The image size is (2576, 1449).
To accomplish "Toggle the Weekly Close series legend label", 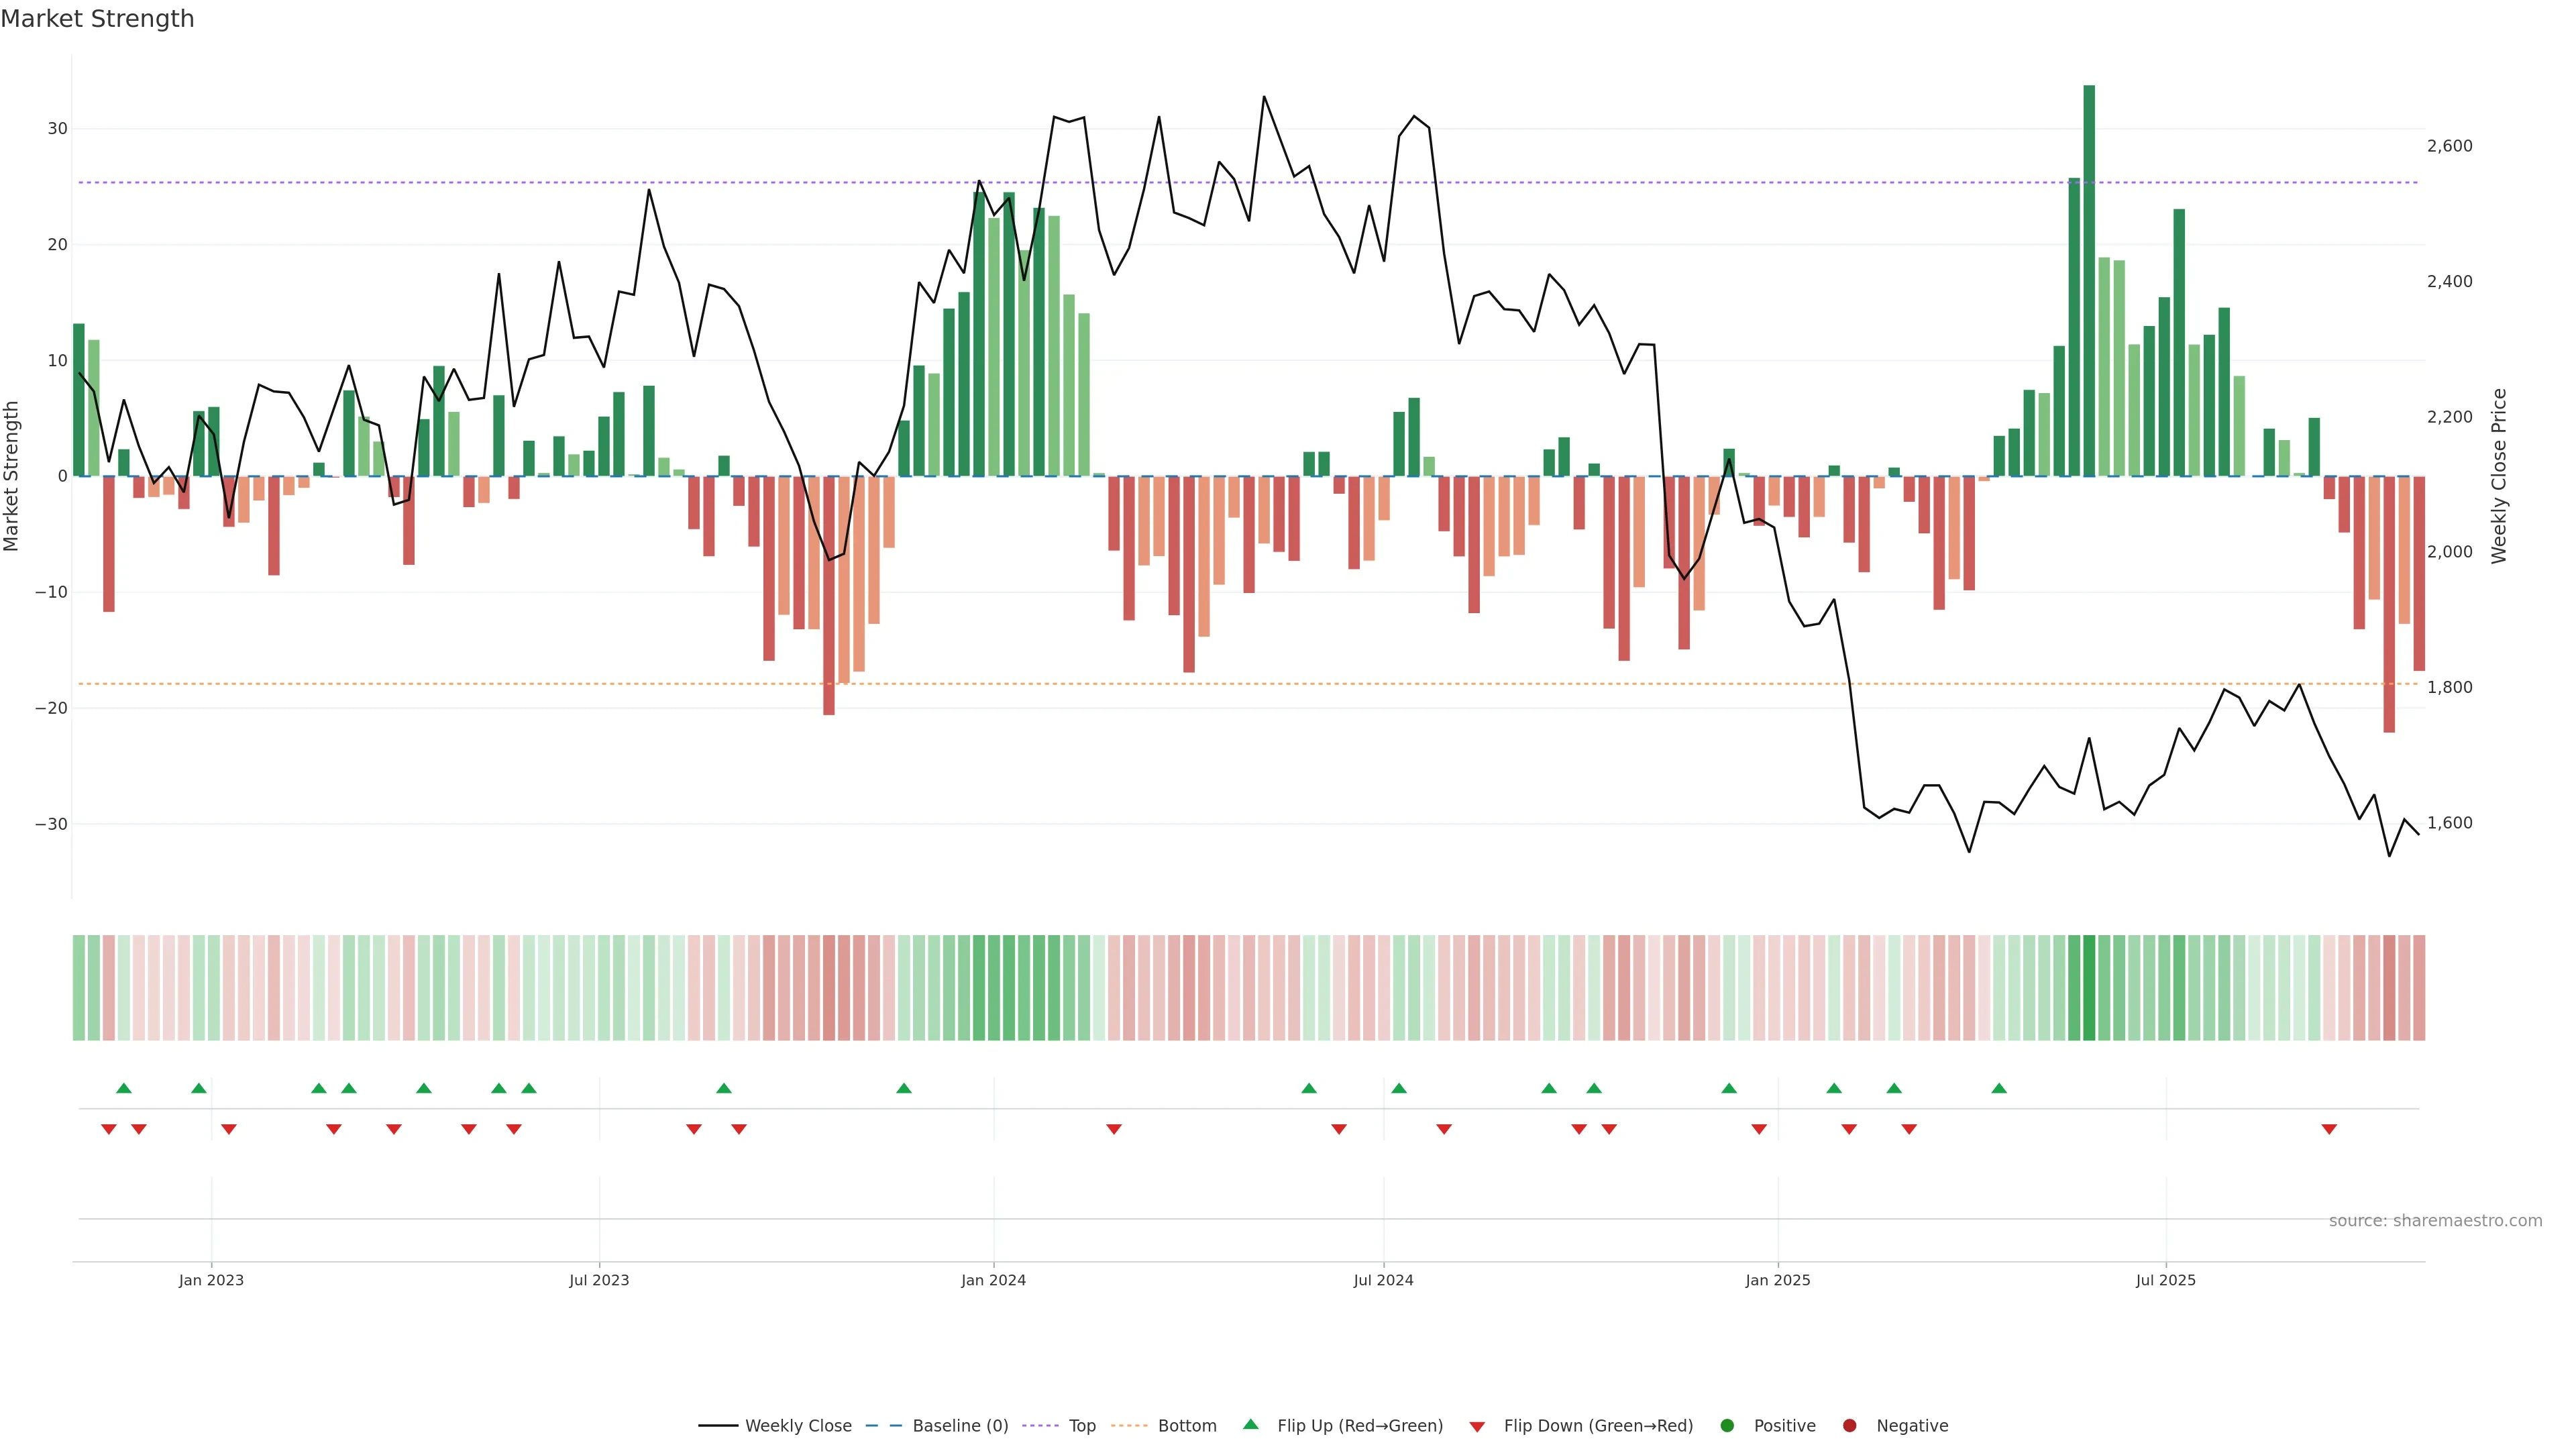I will coord(798,1425).
